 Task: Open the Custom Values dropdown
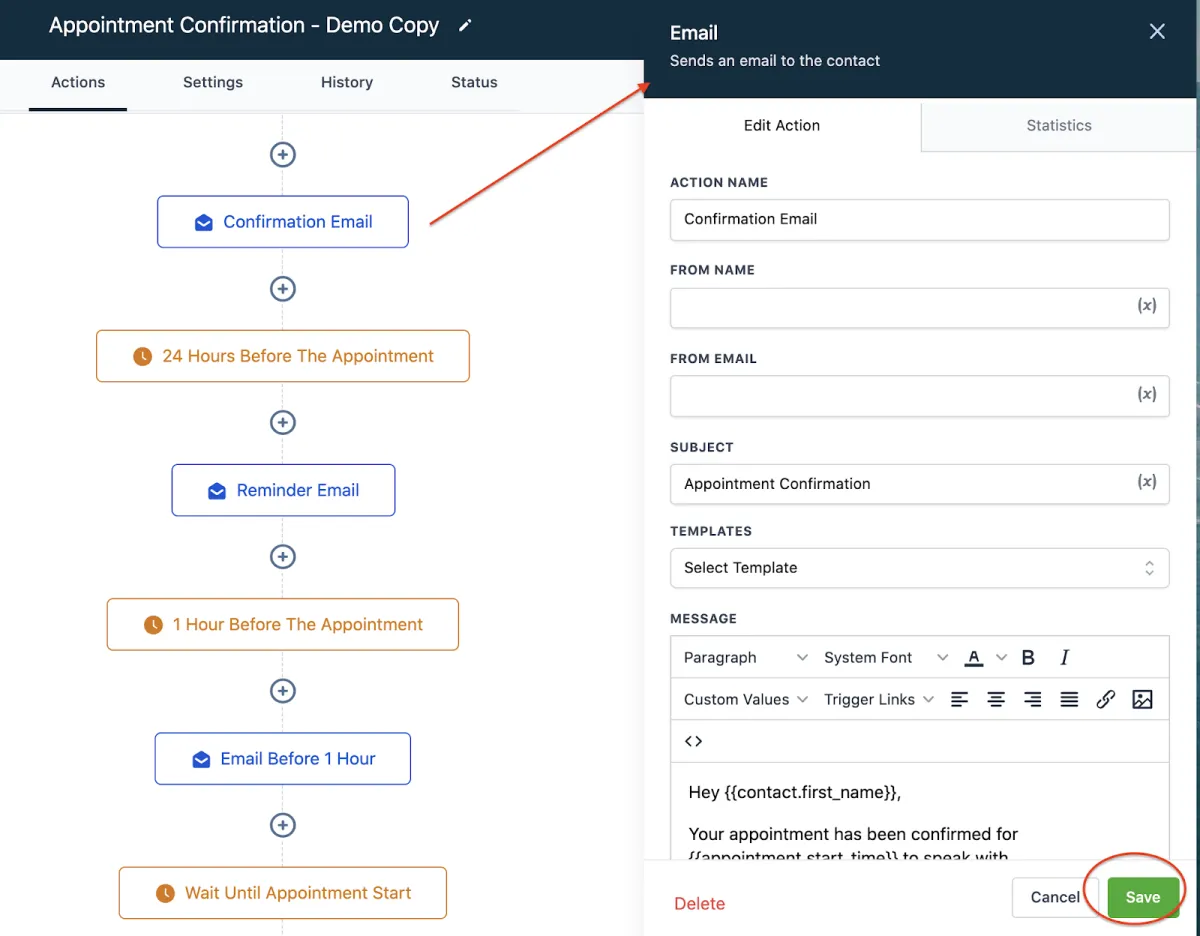[x=745, y=700]
